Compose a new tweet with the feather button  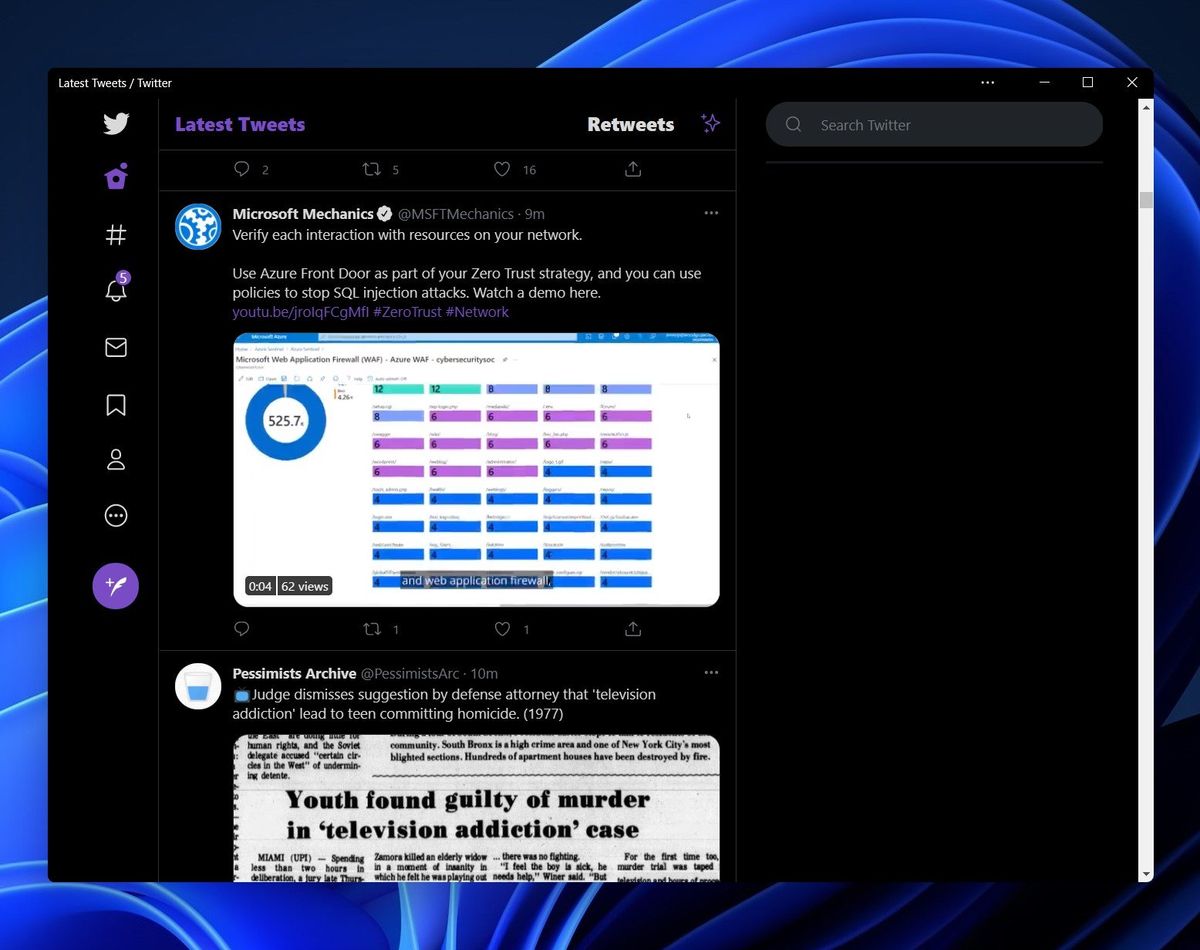coord(115,586)
